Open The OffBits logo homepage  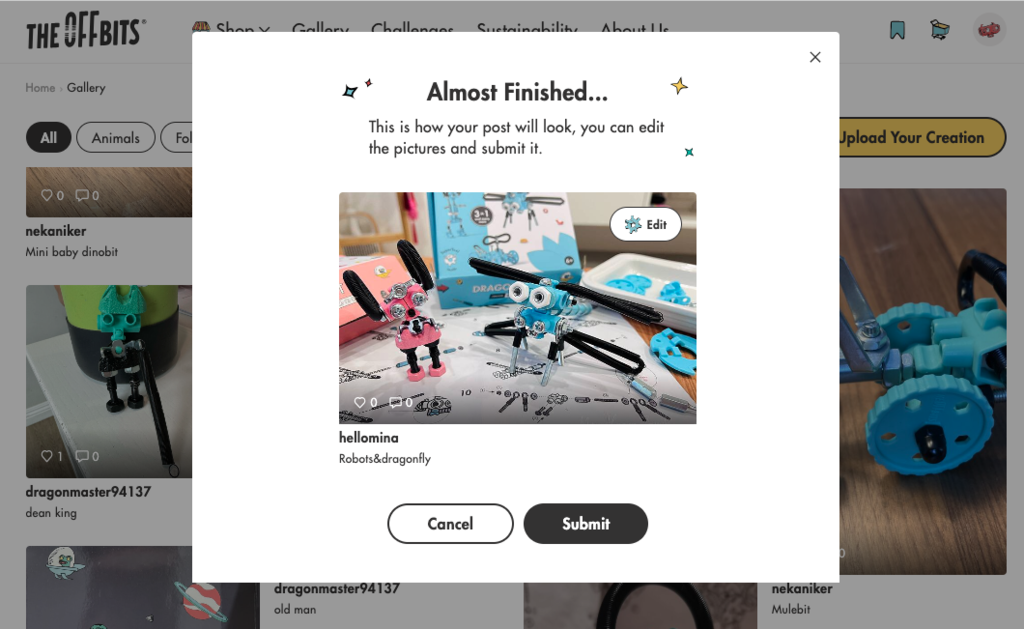coord(86,30)
